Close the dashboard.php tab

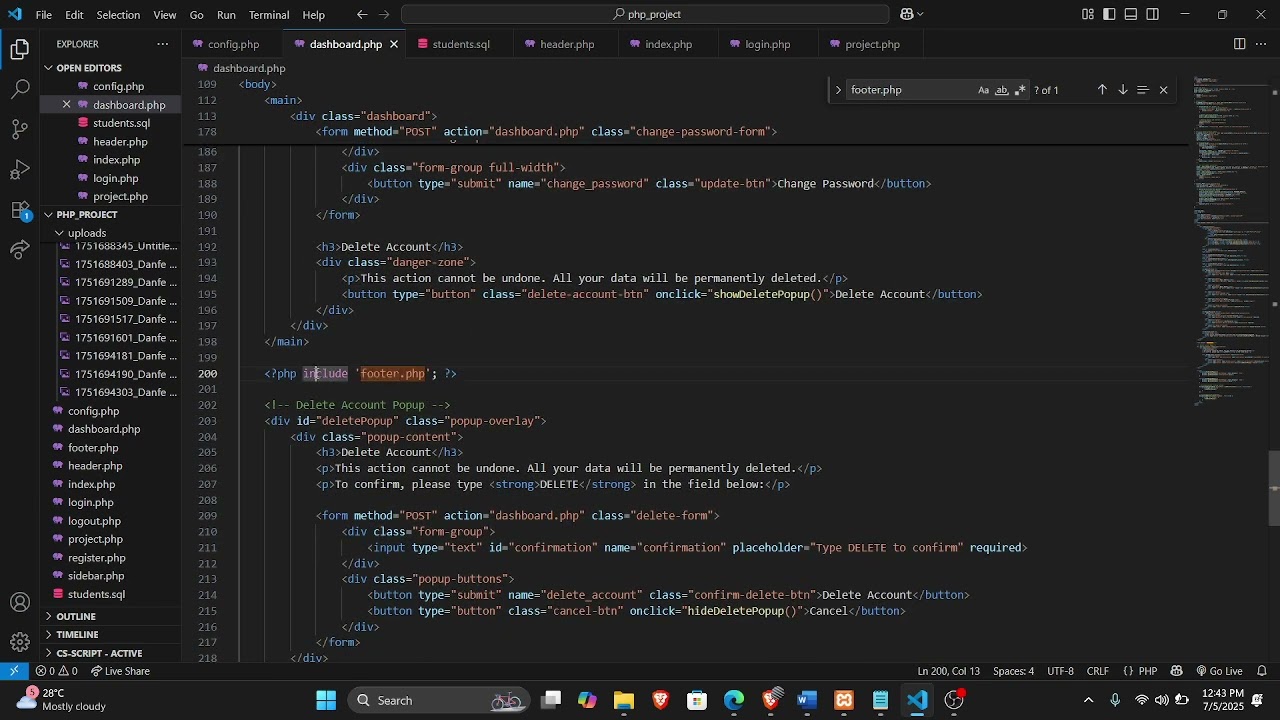click(x=394, y=44)
